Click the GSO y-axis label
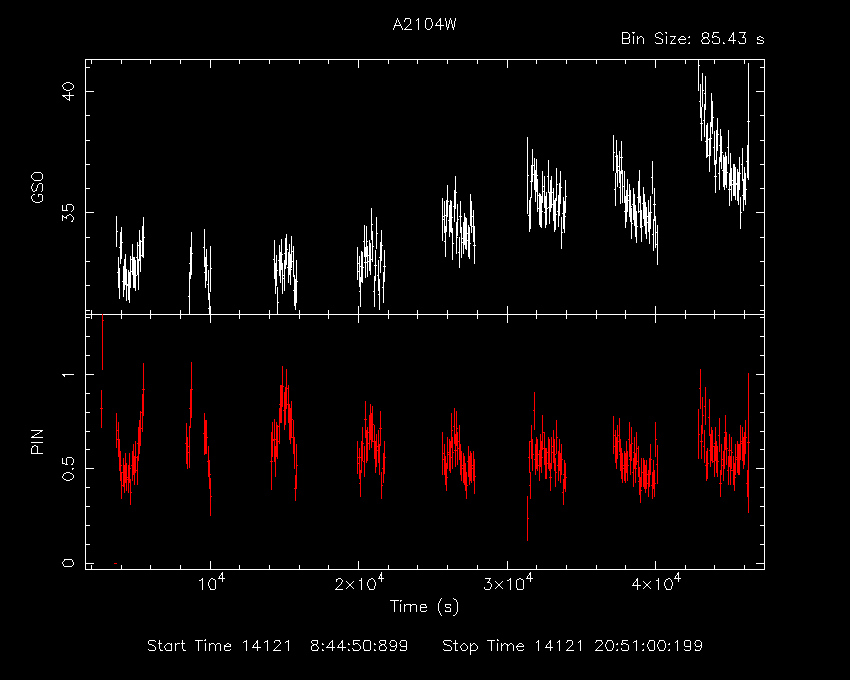 [37, 188]
